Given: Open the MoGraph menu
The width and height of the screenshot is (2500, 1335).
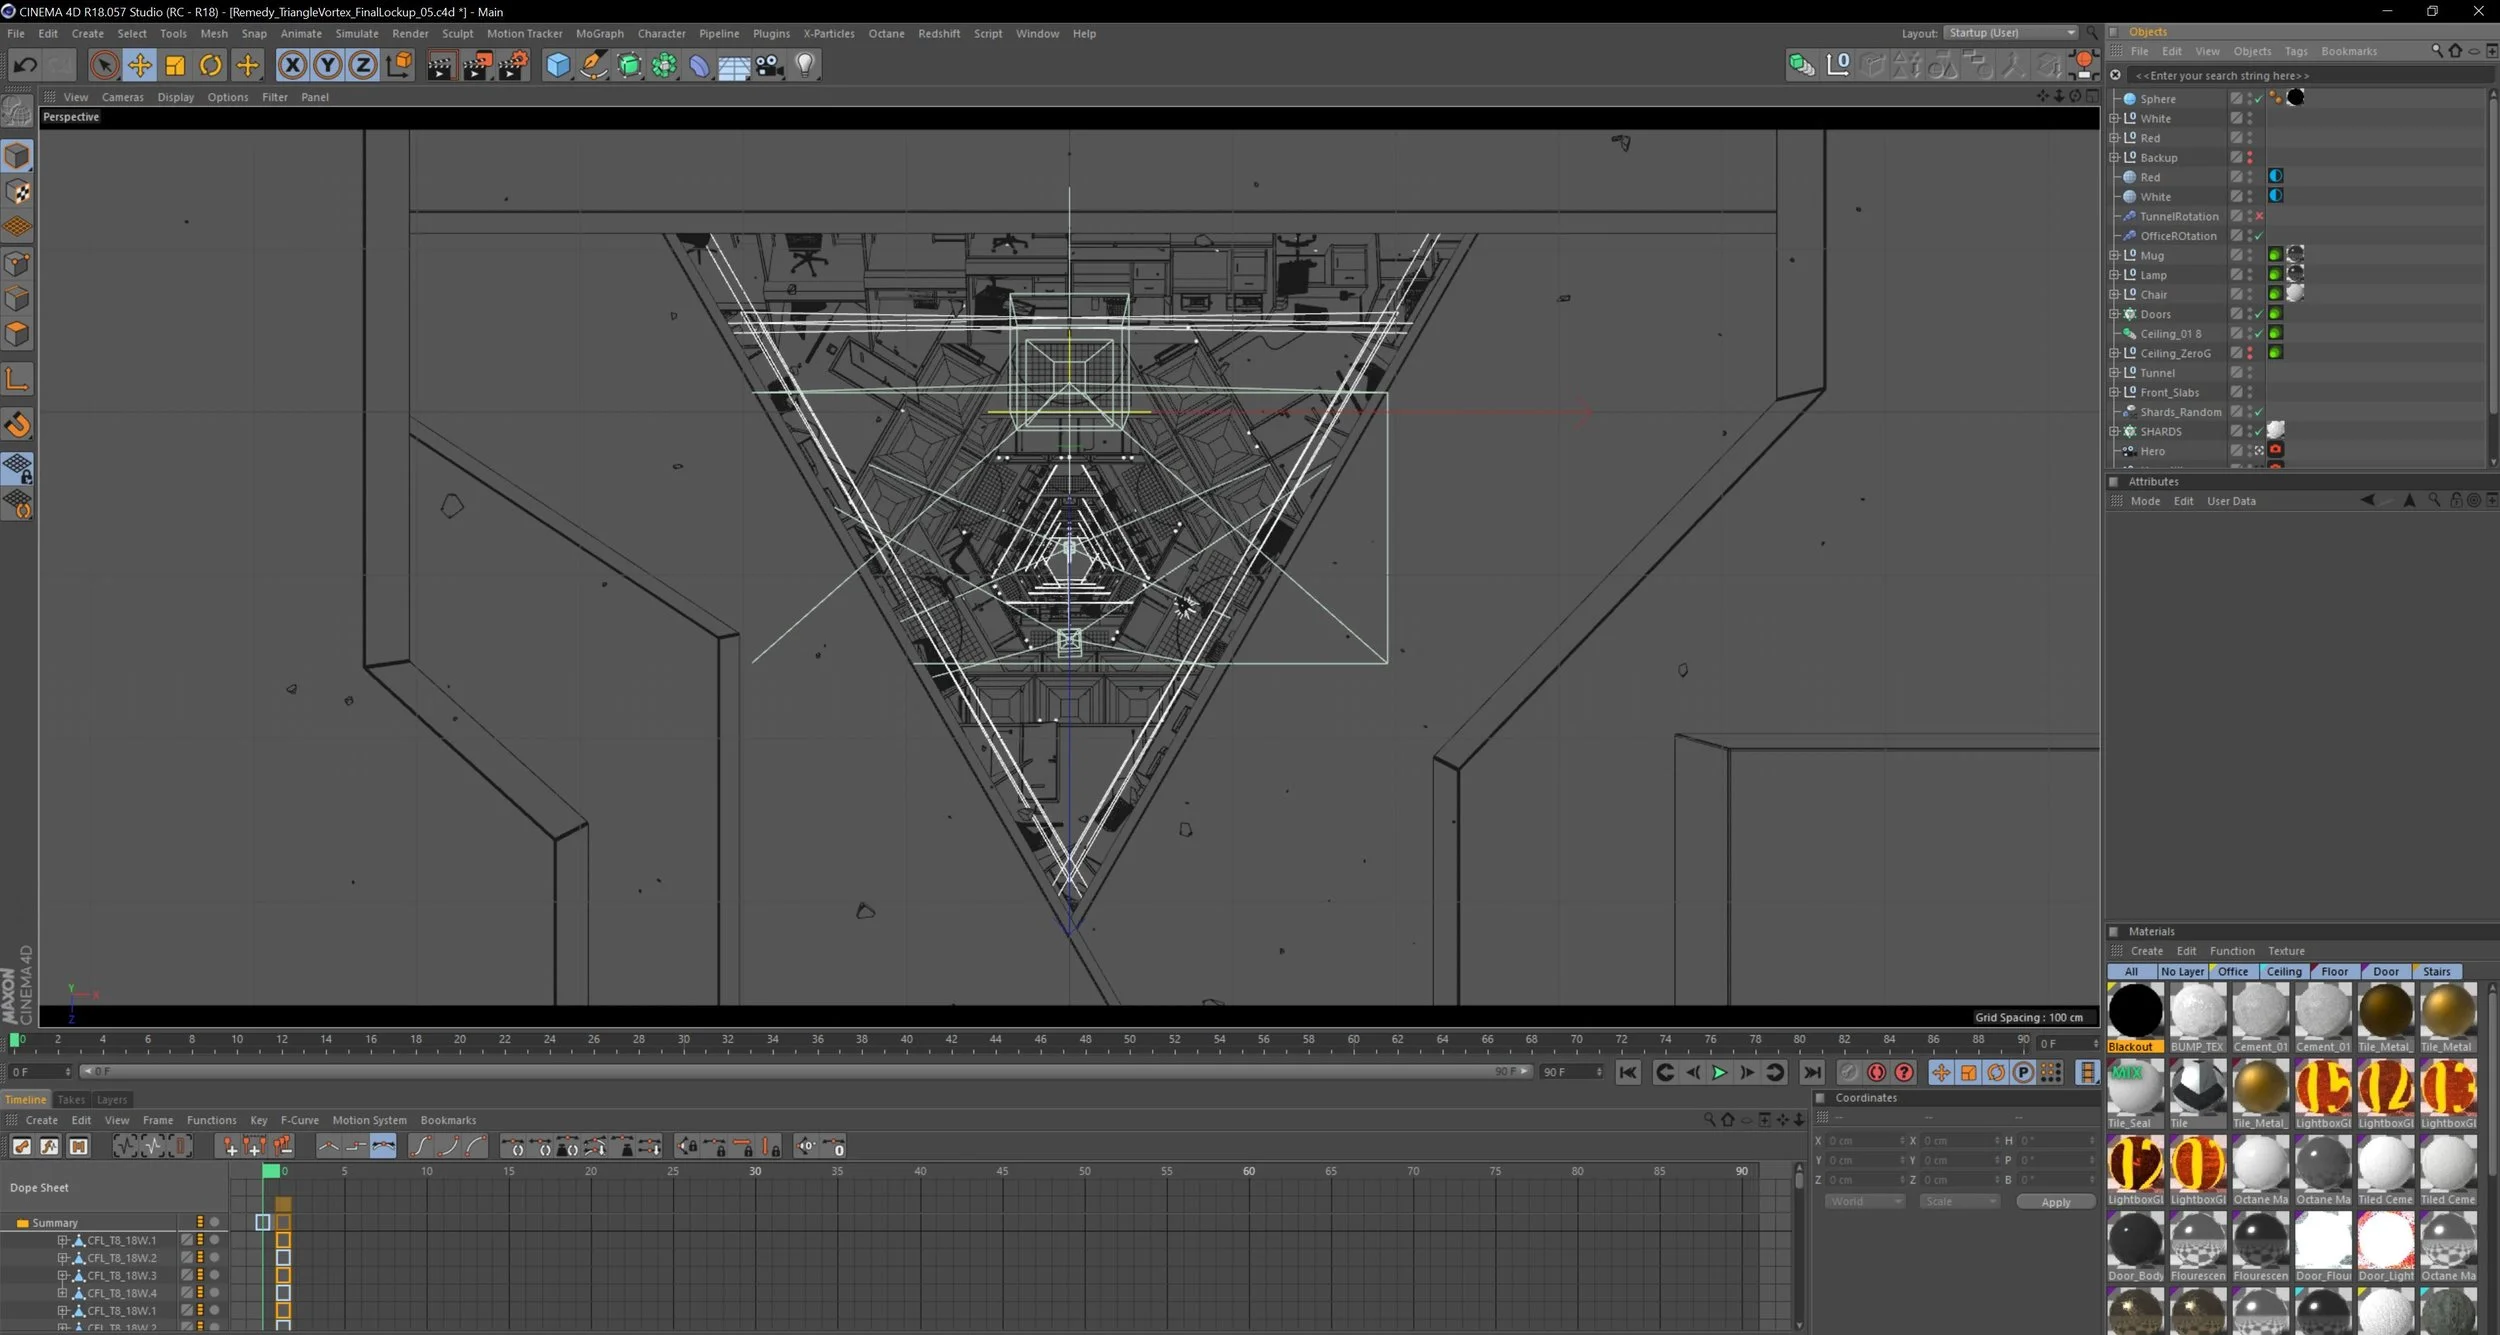Looking at the screenshot, I should pos(599,34).
